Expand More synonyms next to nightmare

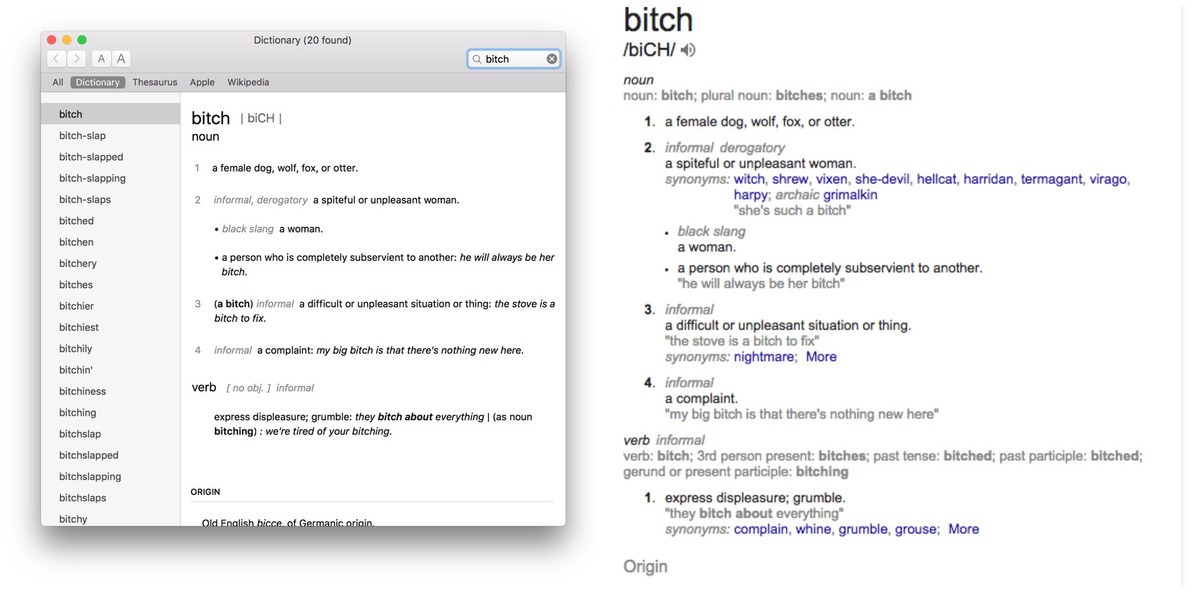[821, 357]
